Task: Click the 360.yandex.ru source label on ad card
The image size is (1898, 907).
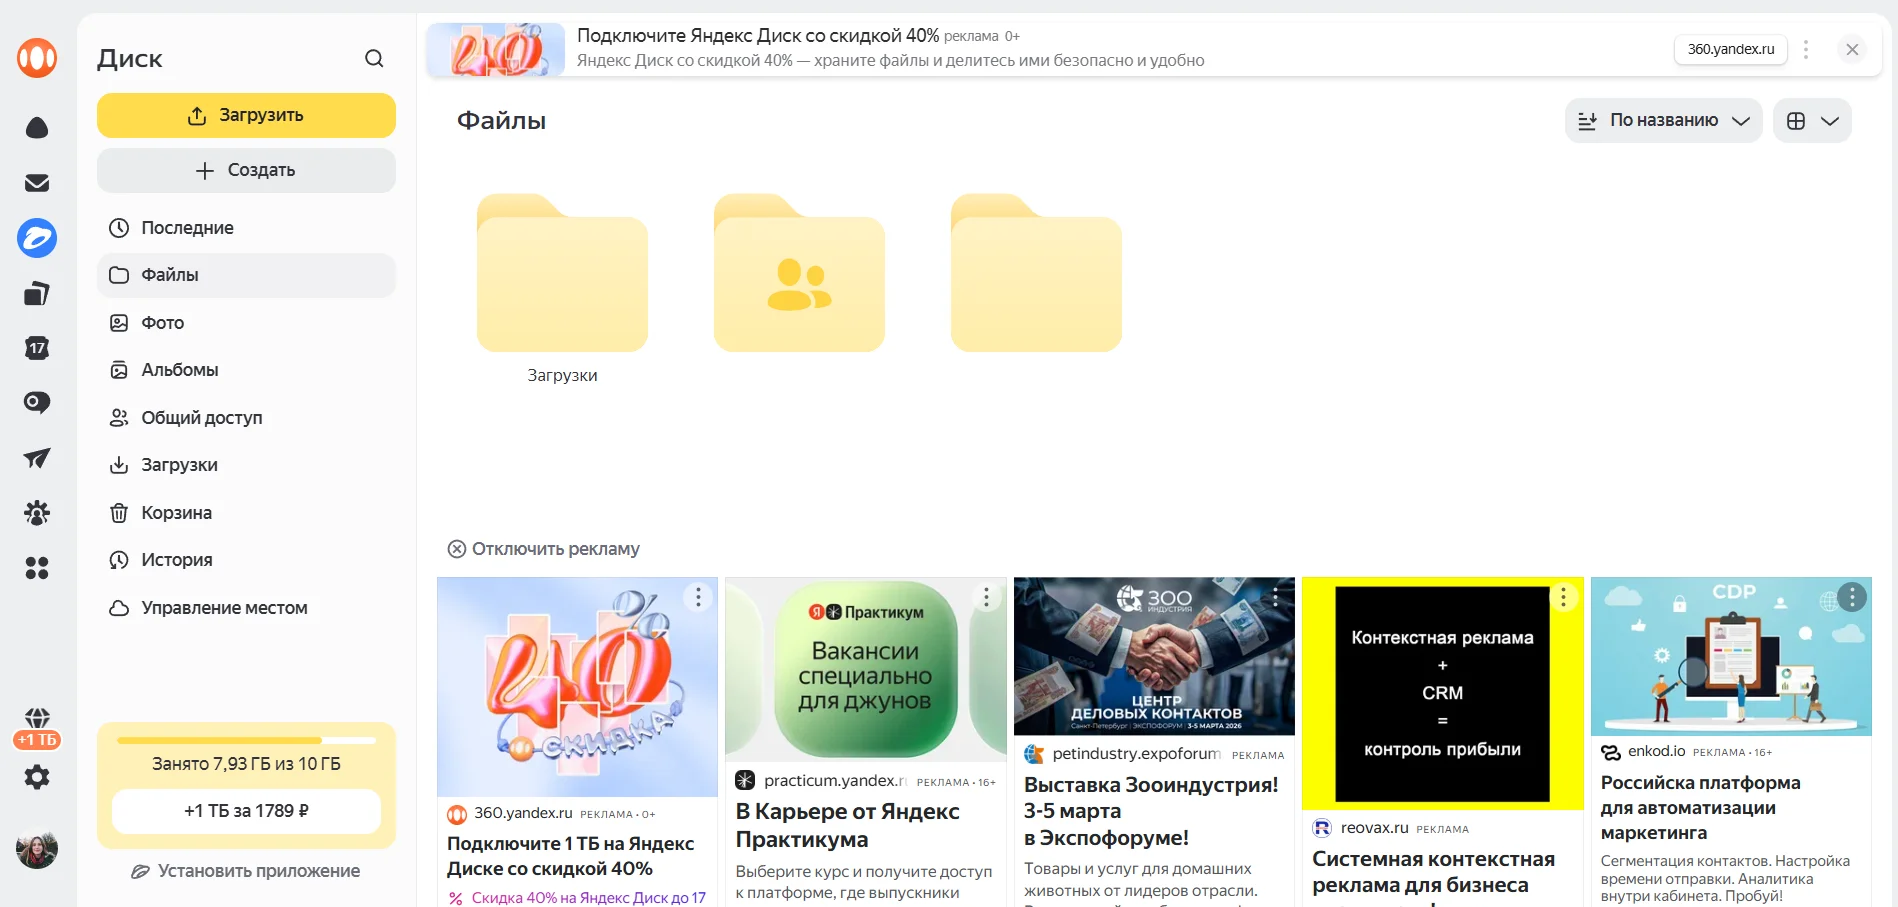Action: pyautogui.click(x=523, y=813)
